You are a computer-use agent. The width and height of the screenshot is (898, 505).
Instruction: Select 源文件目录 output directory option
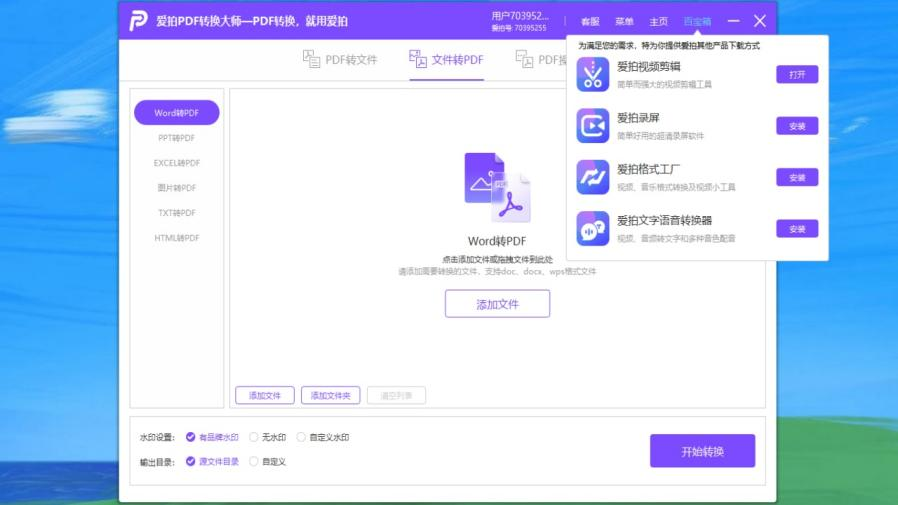pos(212,461)
